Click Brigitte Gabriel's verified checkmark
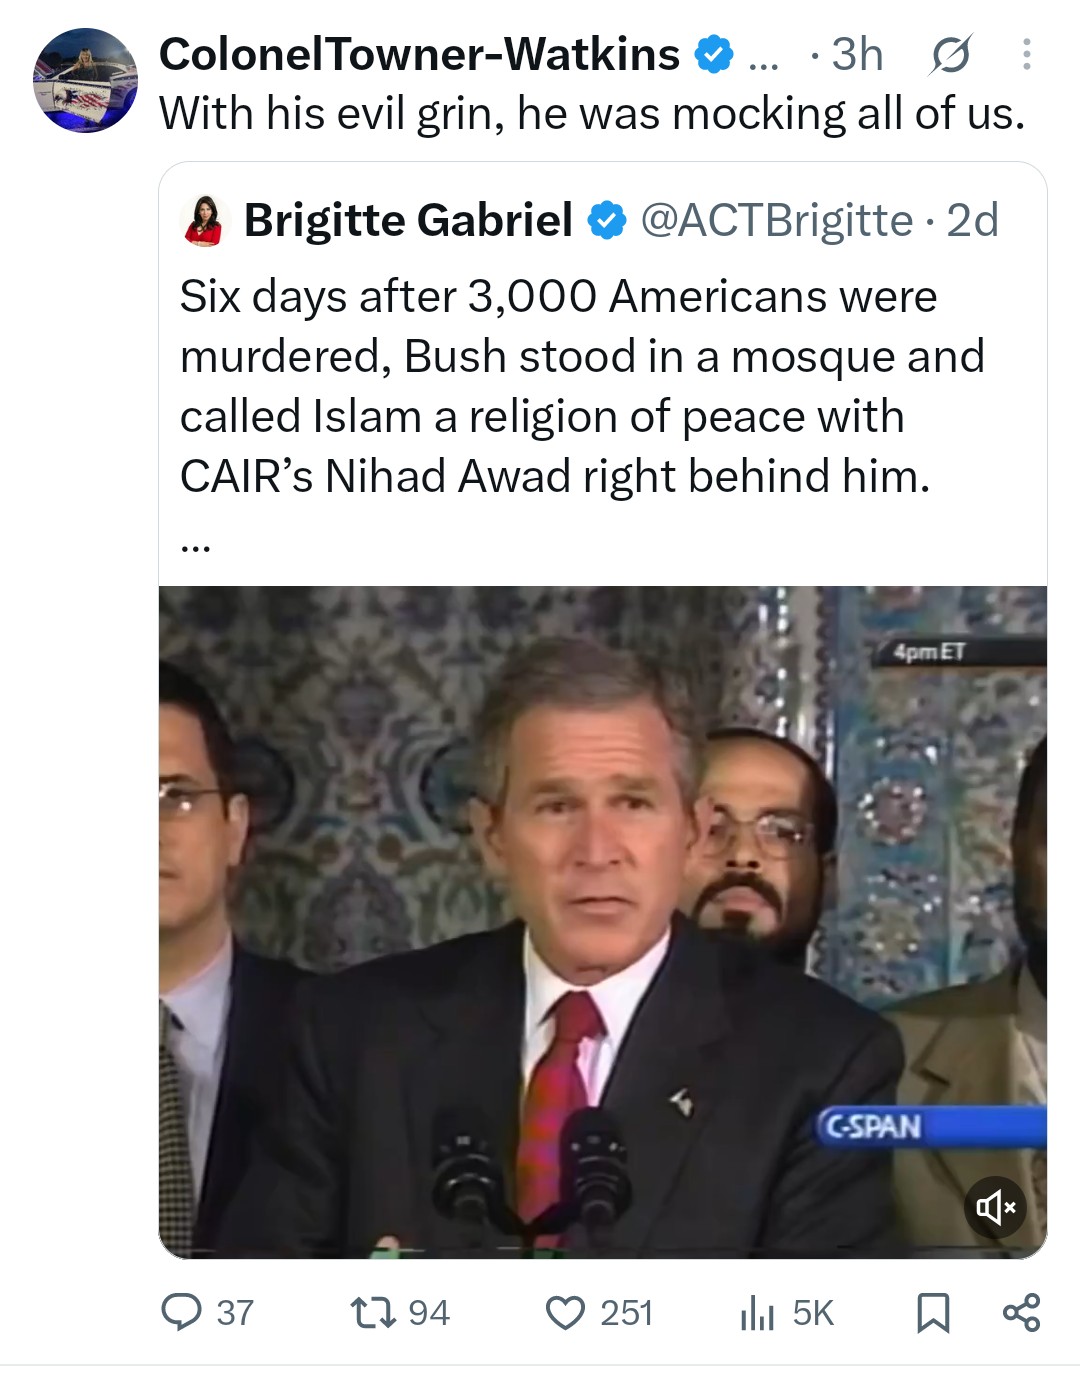Viewport: 1080px width, 1385px height. click(x=606, y=221)
